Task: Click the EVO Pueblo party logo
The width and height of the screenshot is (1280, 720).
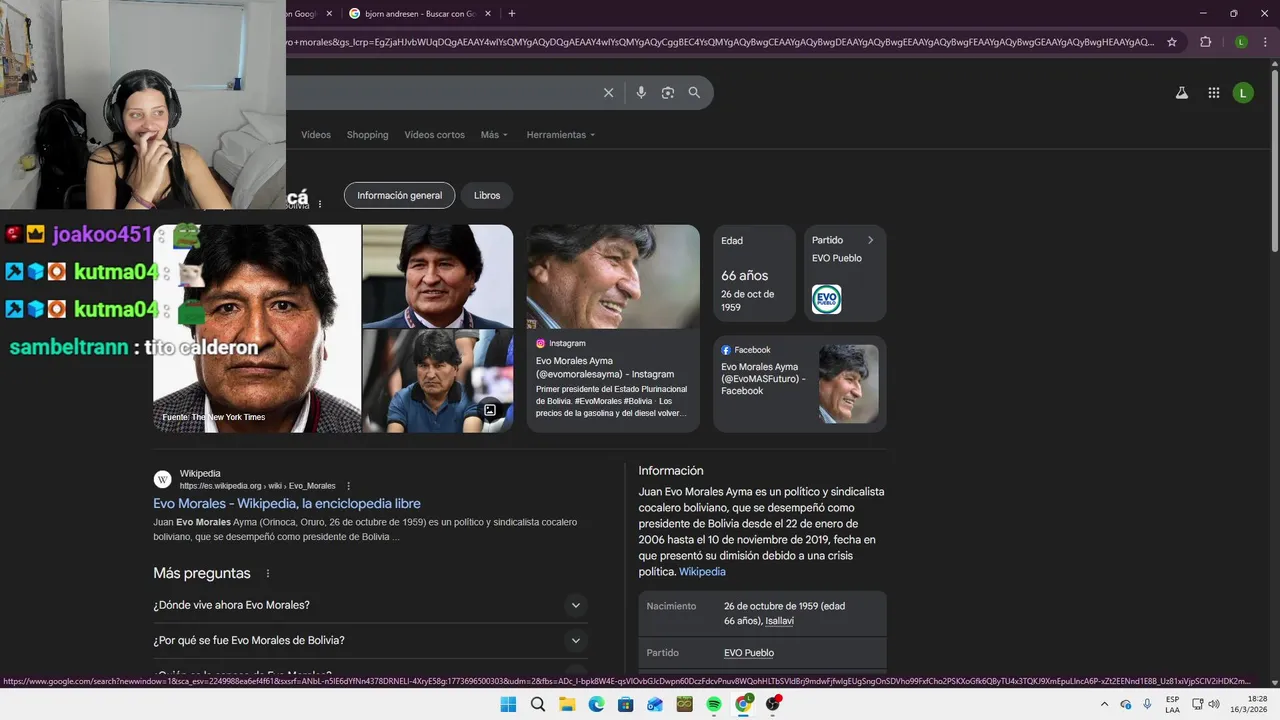Action: click(x=827, y=299)
